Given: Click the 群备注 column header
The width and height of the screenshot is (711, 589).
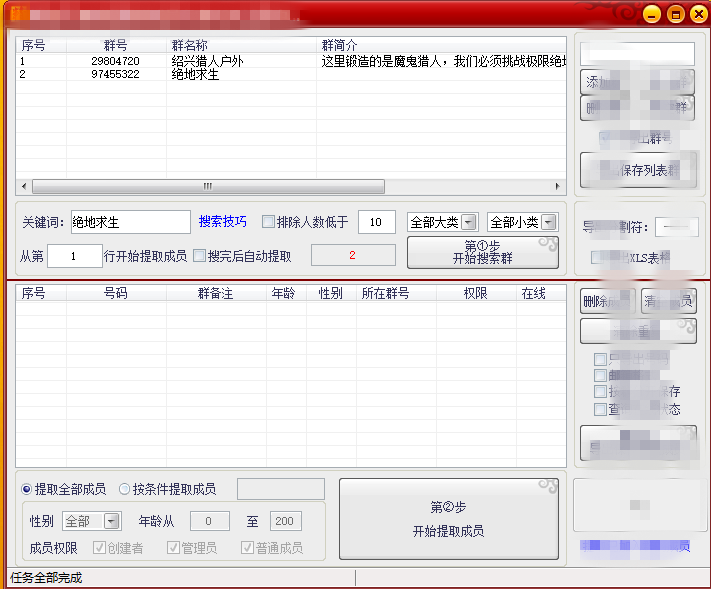Looking at the screenshot, I should [x=216, y=293].
